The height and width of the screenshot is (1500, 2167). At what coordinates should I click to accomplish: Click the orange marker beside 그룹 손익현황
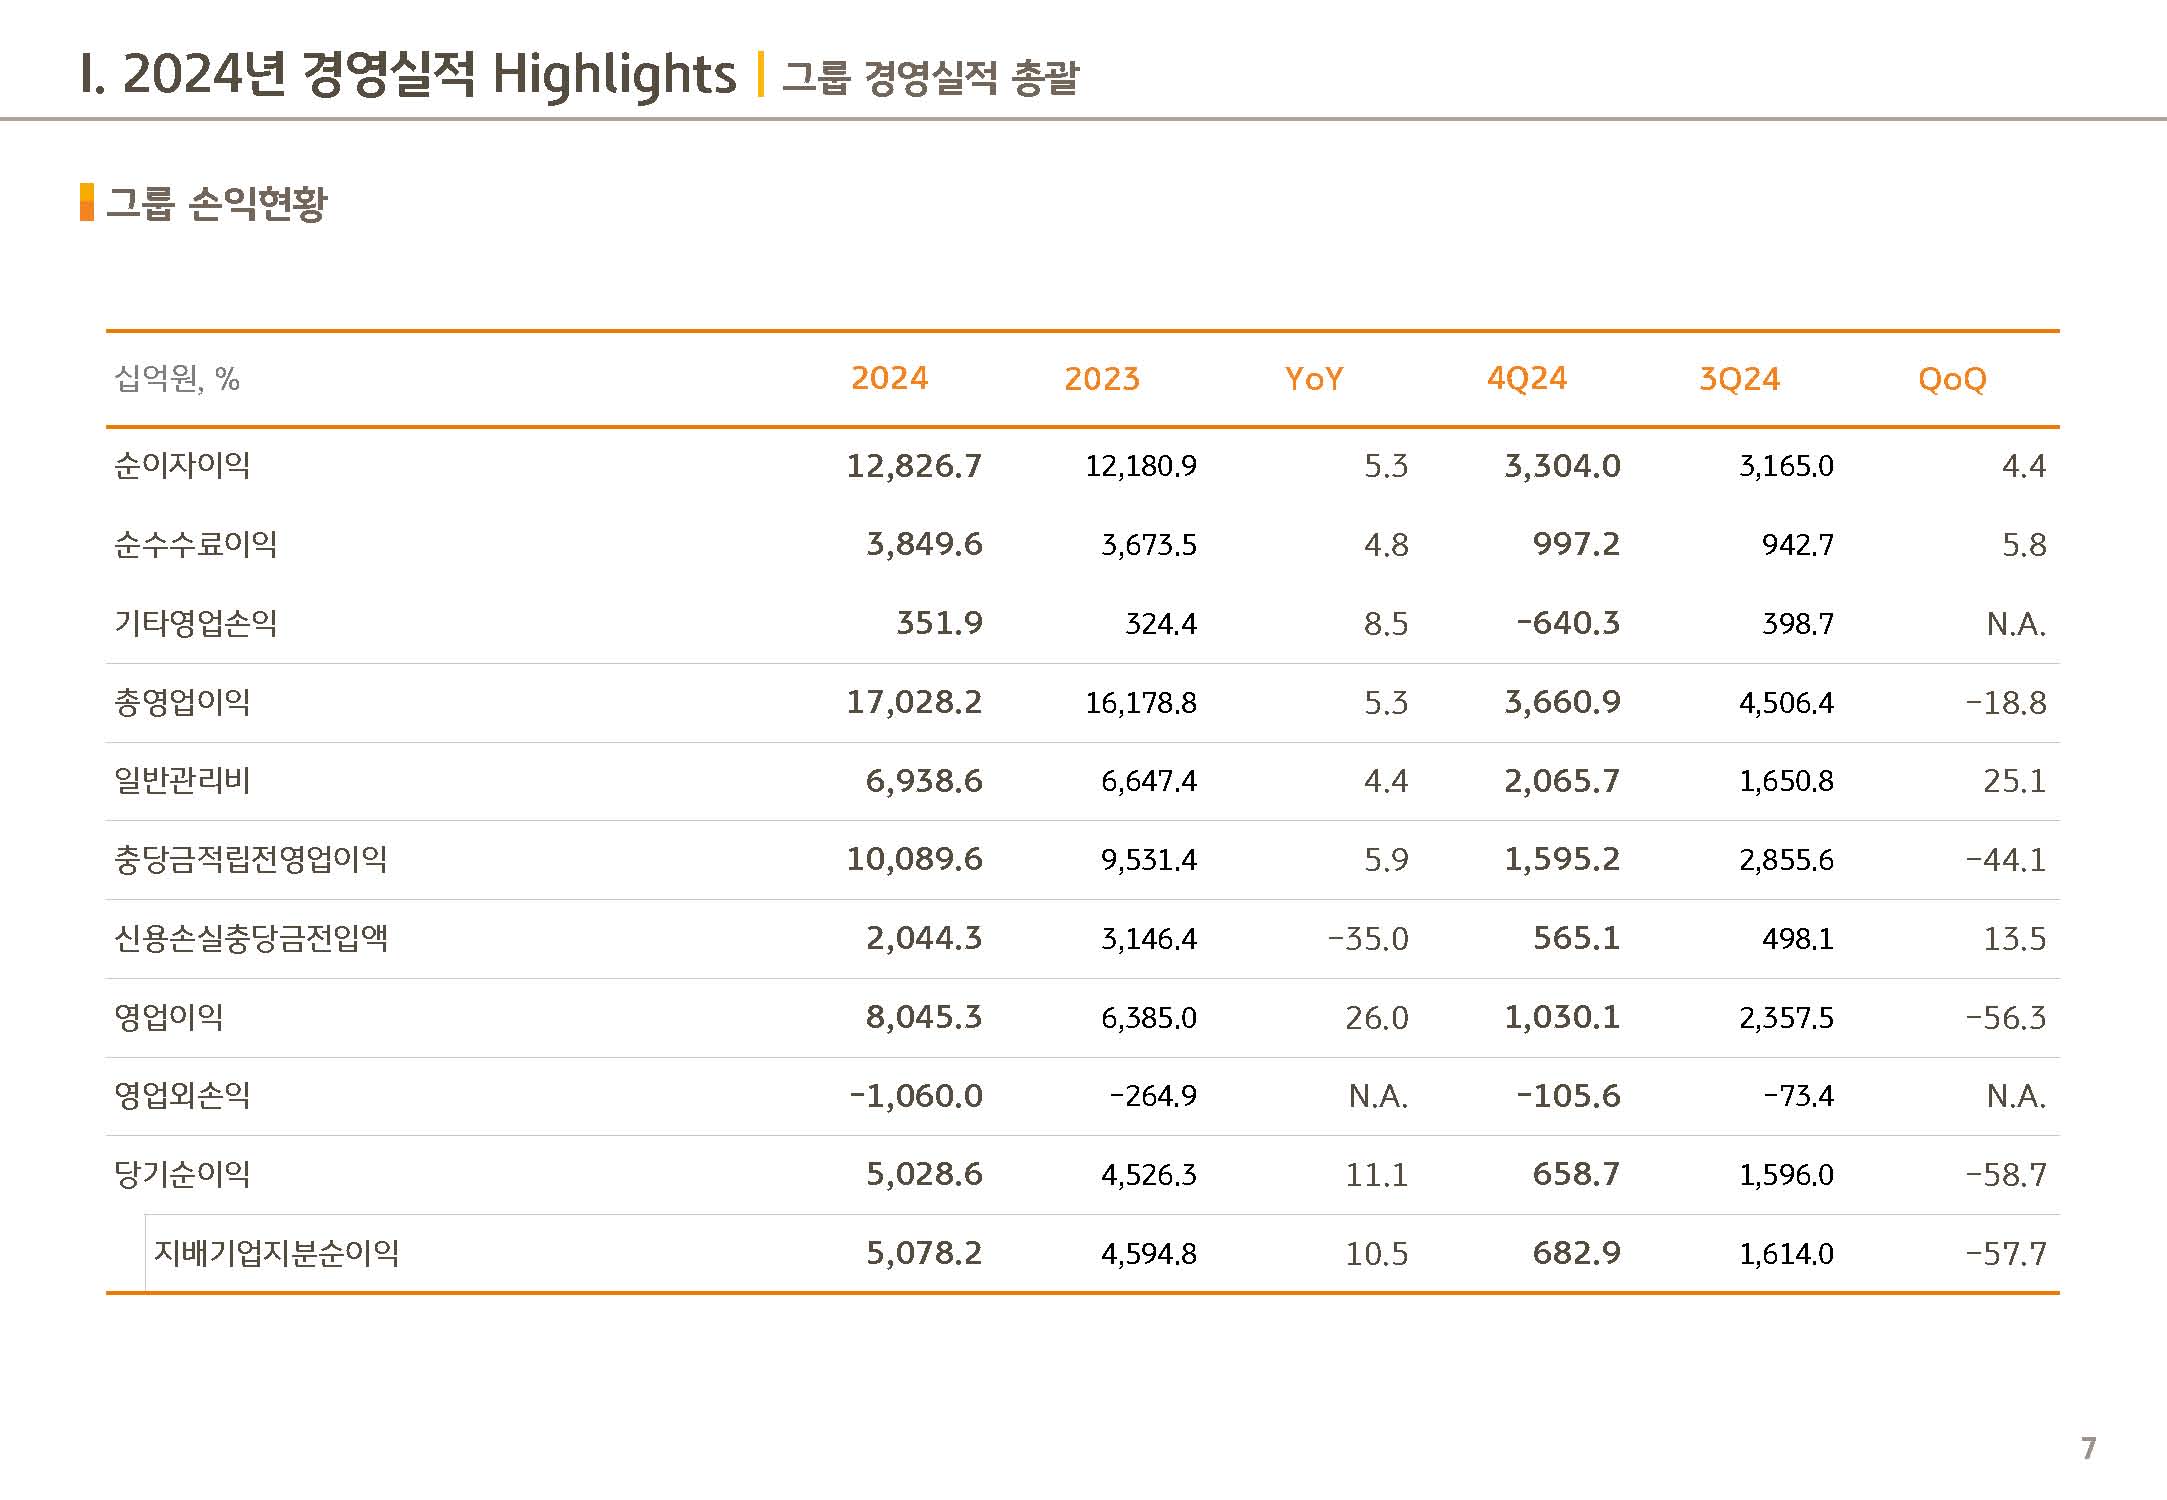pos(87,202)
